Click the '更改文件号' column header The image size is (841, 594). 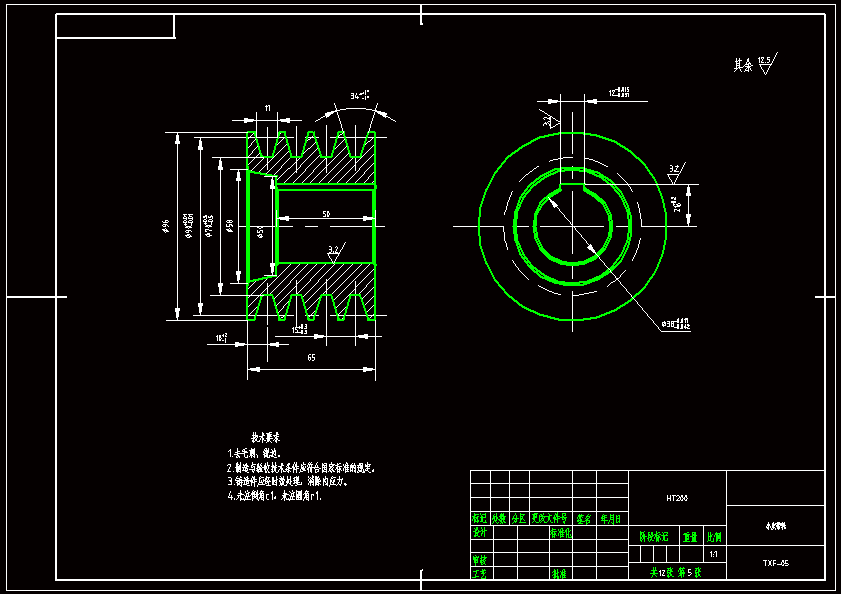coord(549,518)
